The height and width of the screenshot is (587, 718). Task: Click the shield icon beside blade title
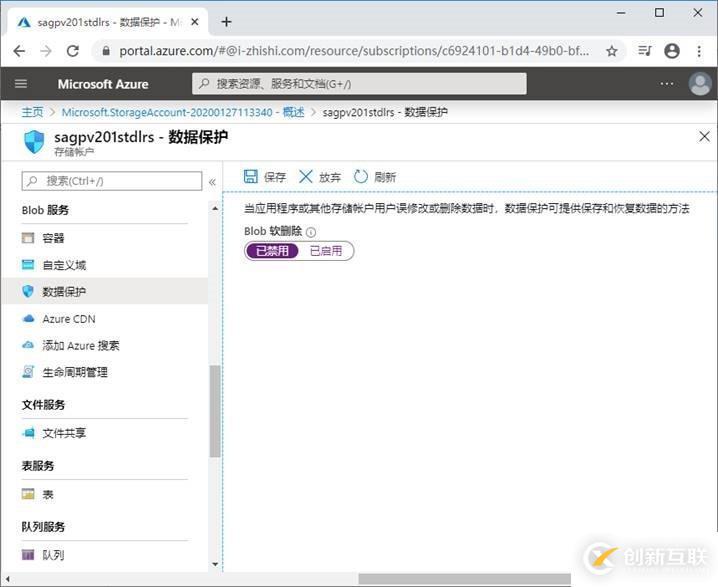pyautogui.click(x=34, y=142)
